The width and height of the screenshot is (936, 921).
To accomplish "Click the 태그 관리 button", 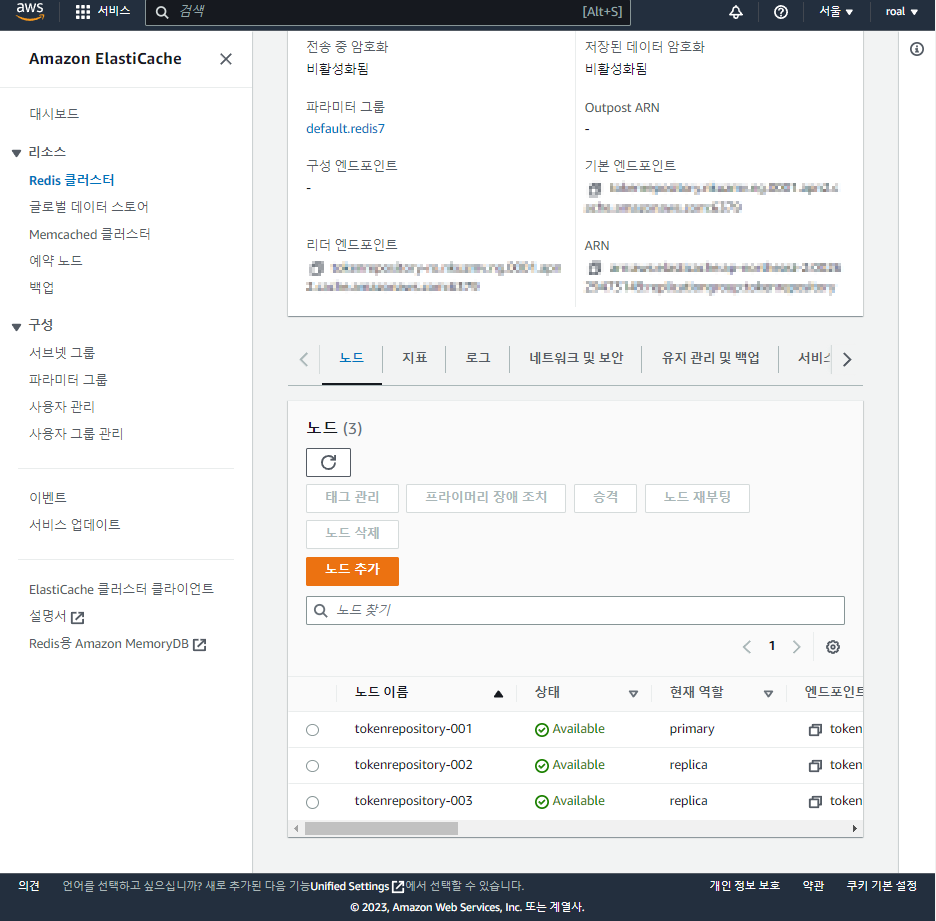I will (x=352, y=498).
